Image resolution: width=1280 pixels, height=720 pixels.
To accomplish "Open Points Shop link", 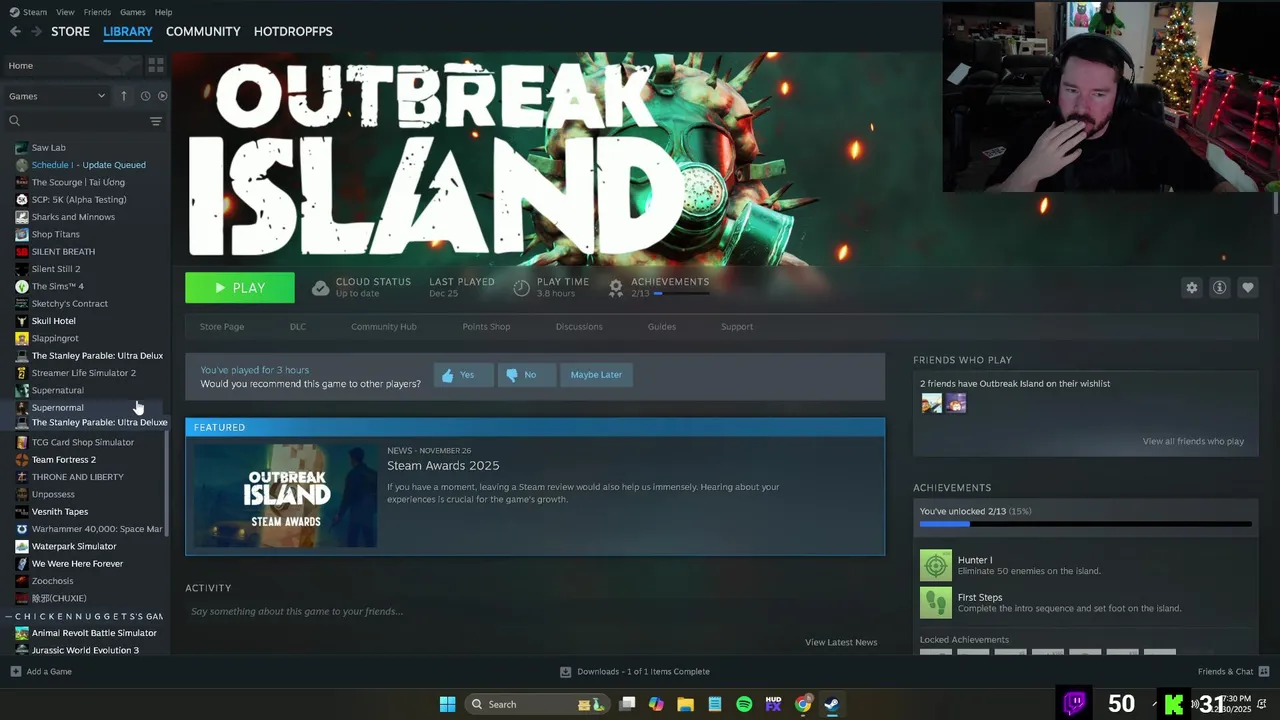I will [486, 326].
